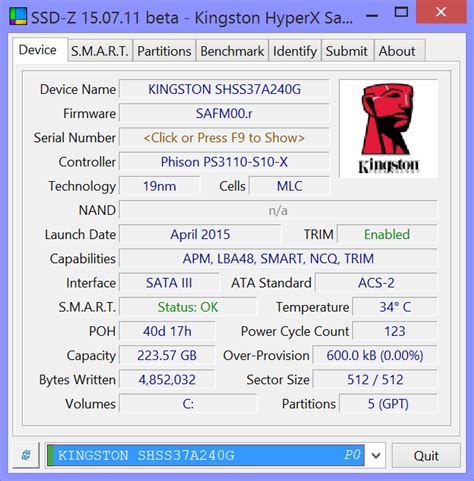Open the S.M.A.R.T. tab

[100, 51]
